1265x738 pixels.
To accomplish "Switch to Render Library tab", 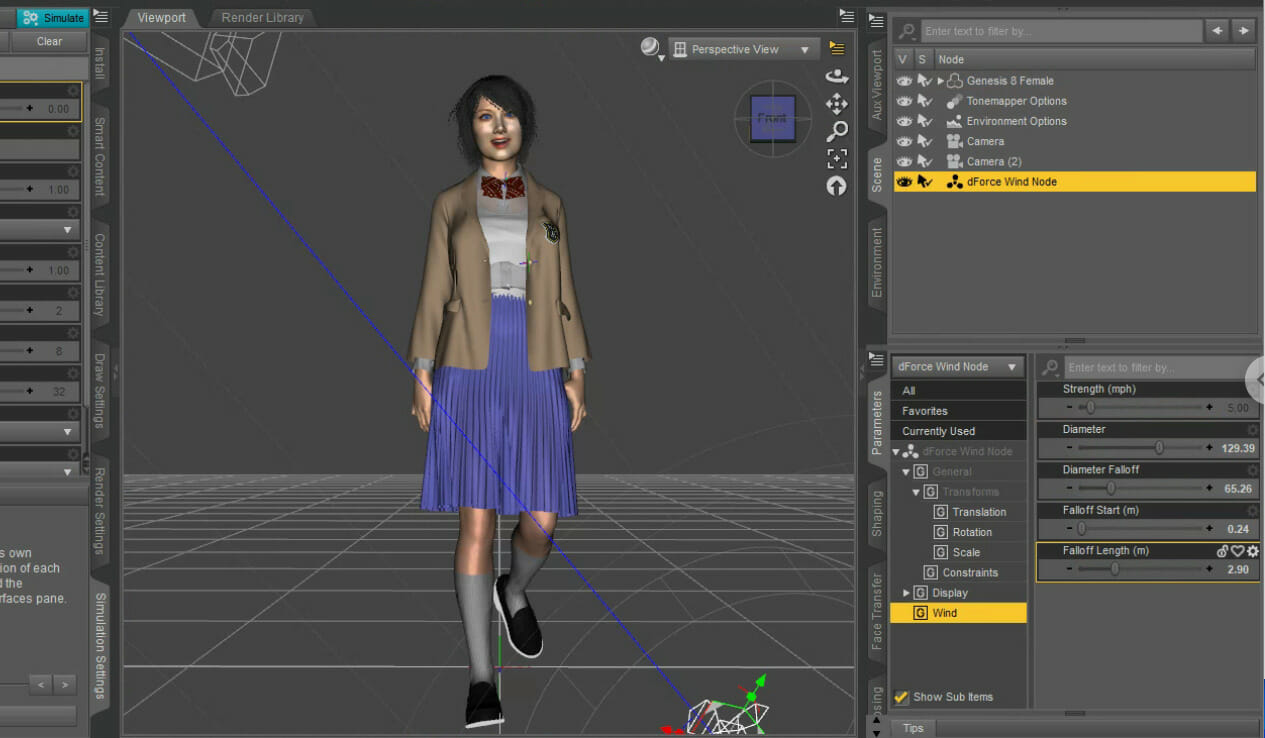I will click(x=262, y=18).
